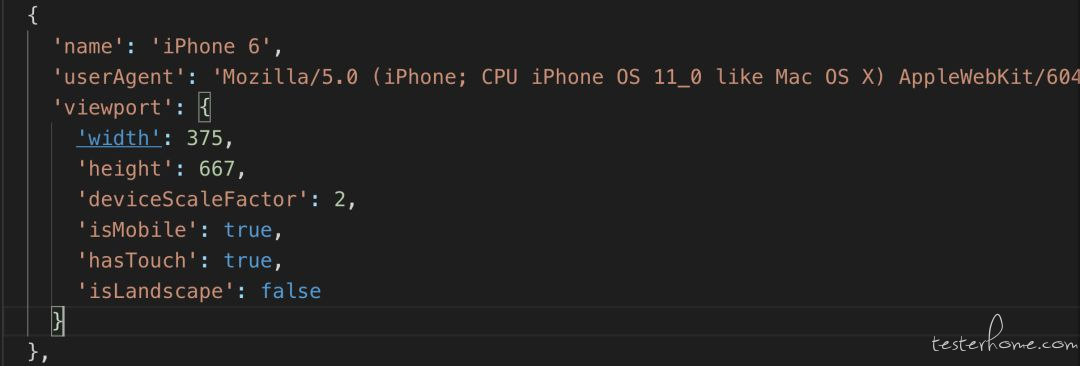The width and height of the screenshot is (1080, 366).
Task: Select the 'iPhone 6' string value
Action: 212,47
